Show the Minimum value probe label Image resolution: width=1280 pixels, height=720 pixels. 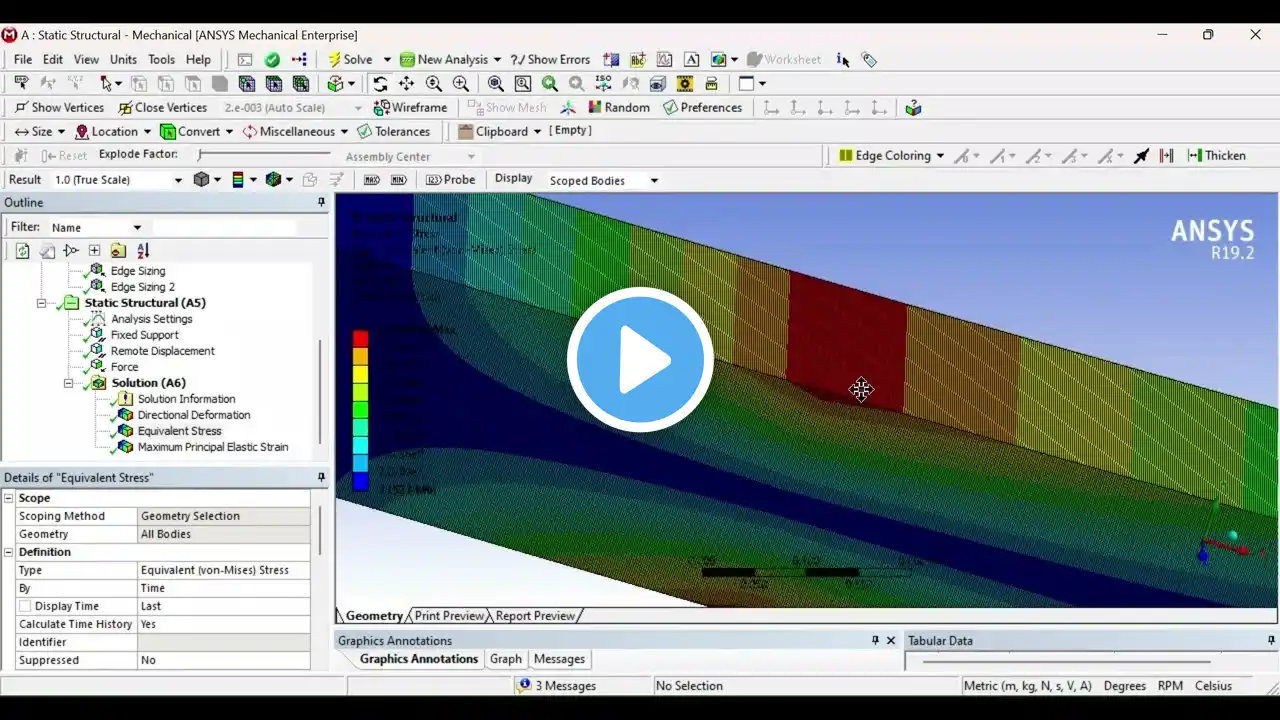[398, 180]
